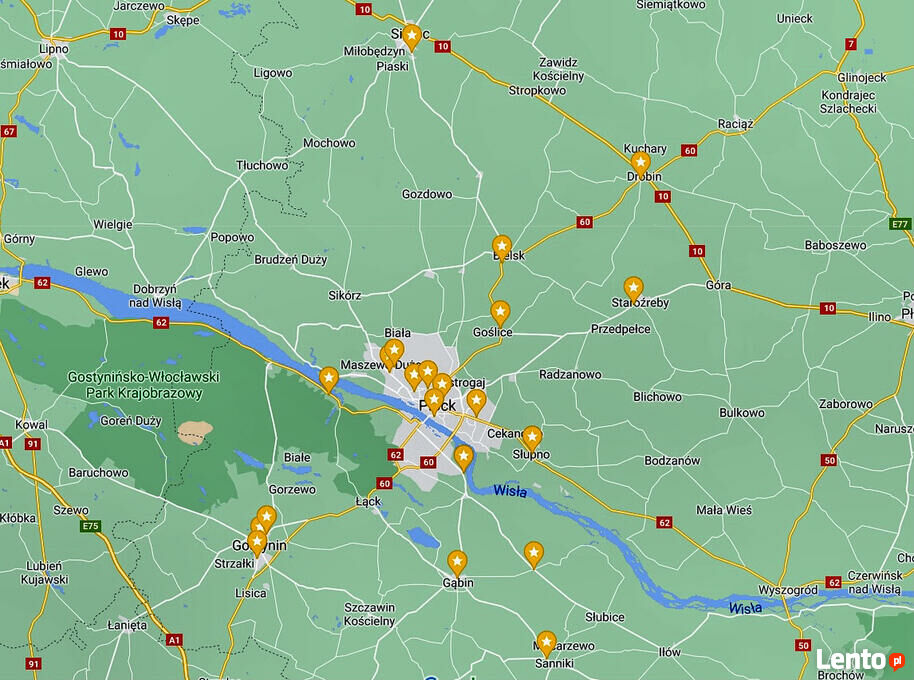914x680 pixels.
Task: Click the star pin at Staroźreby
Action: pos(633,288)
